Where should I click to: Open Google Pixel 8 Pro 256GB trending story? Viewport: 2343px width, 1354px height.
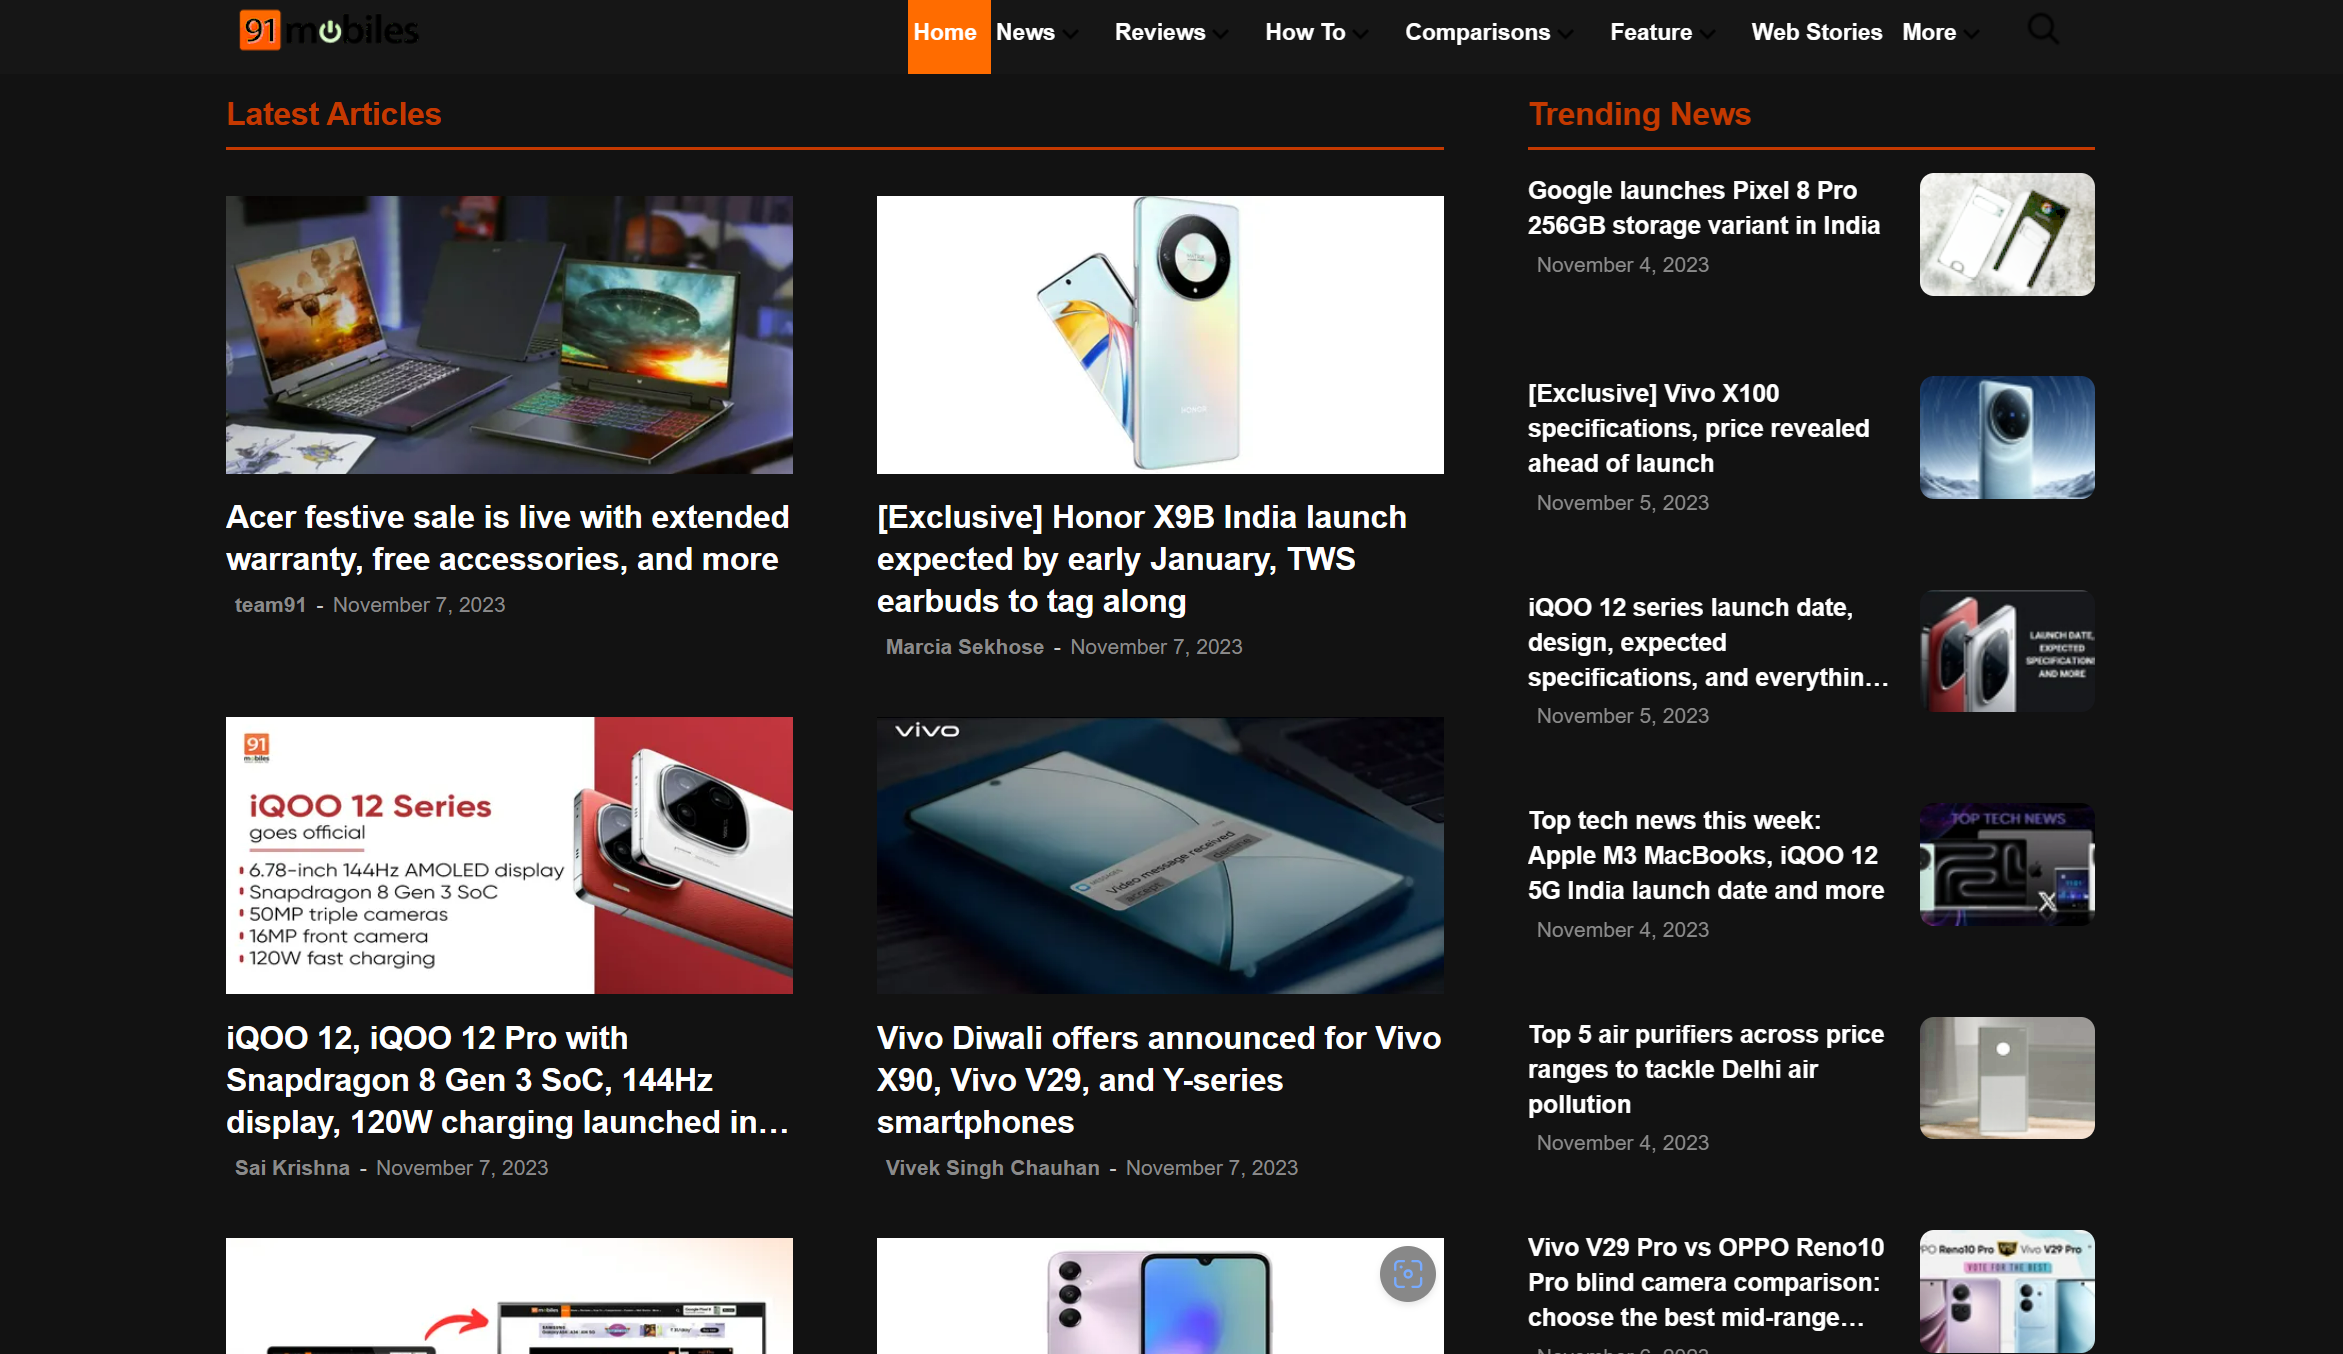pos(1703,208)
